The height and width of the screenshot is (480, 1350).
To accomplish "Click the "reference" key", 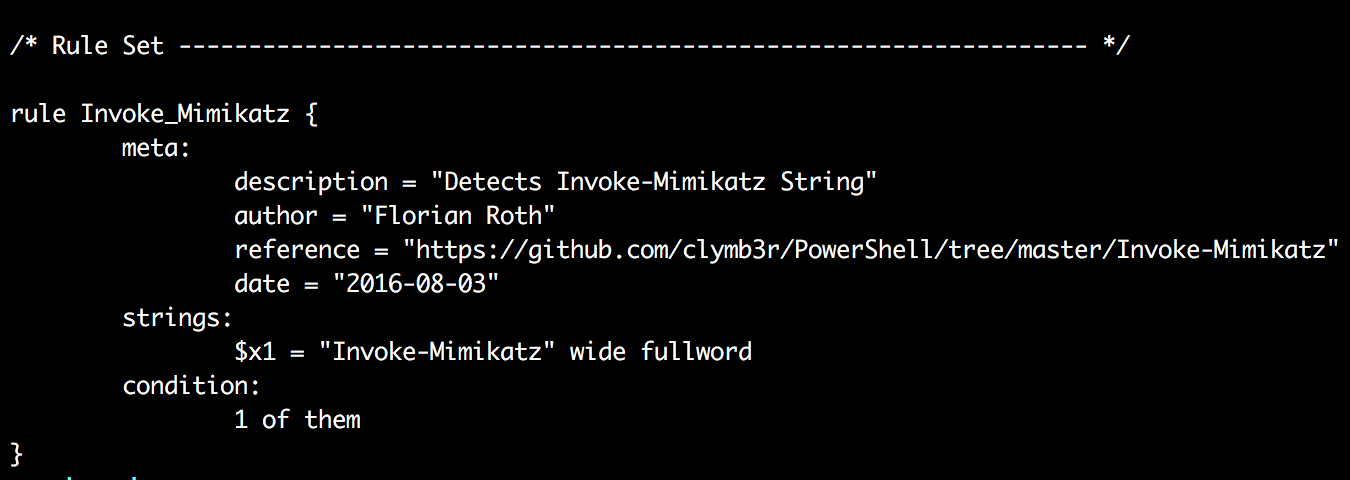I will coord(296,250).
